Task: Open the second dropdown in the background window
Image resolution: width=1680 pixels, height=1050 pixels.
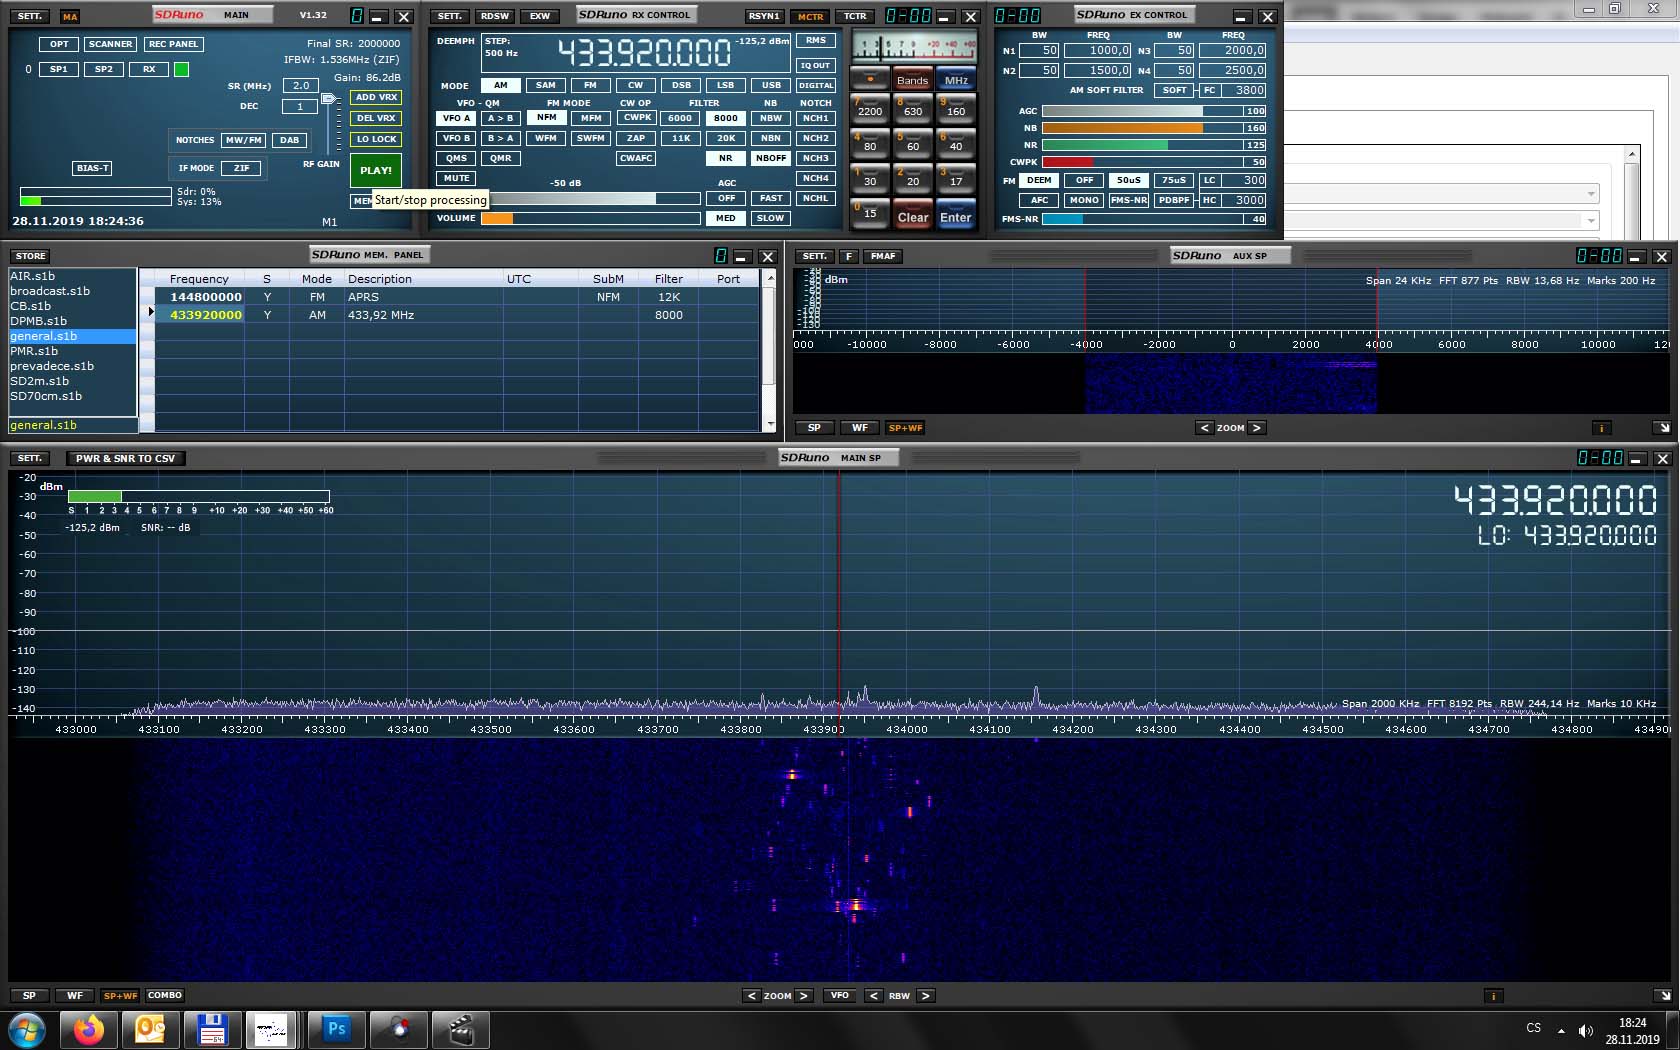Action: (1590, 220)
